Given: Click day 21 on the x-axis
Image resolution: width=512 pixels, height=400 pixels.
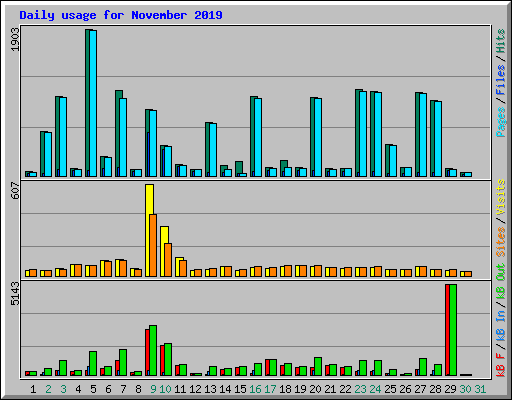Looking at the screenshot, I should pos(330,389).
